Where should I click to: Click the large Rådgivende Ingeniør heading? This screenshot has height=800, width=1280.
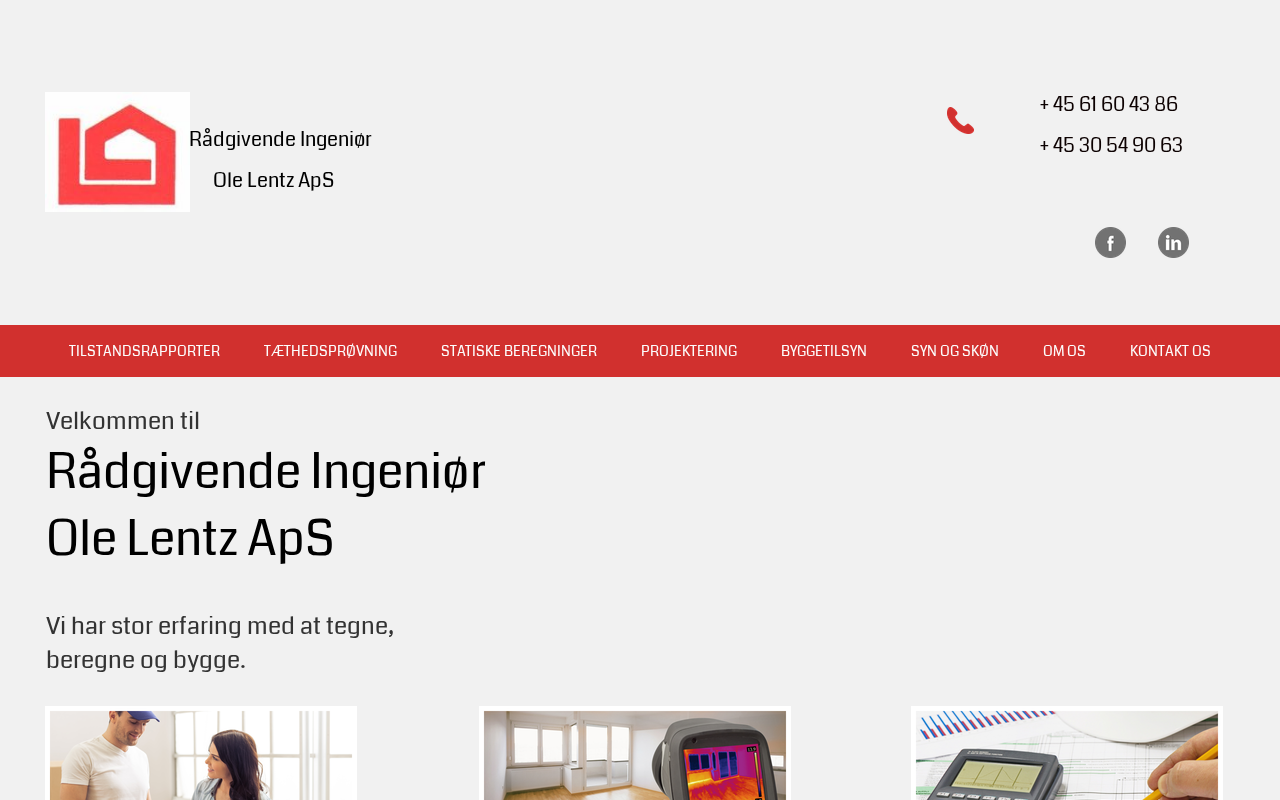(x=266, y=471)
